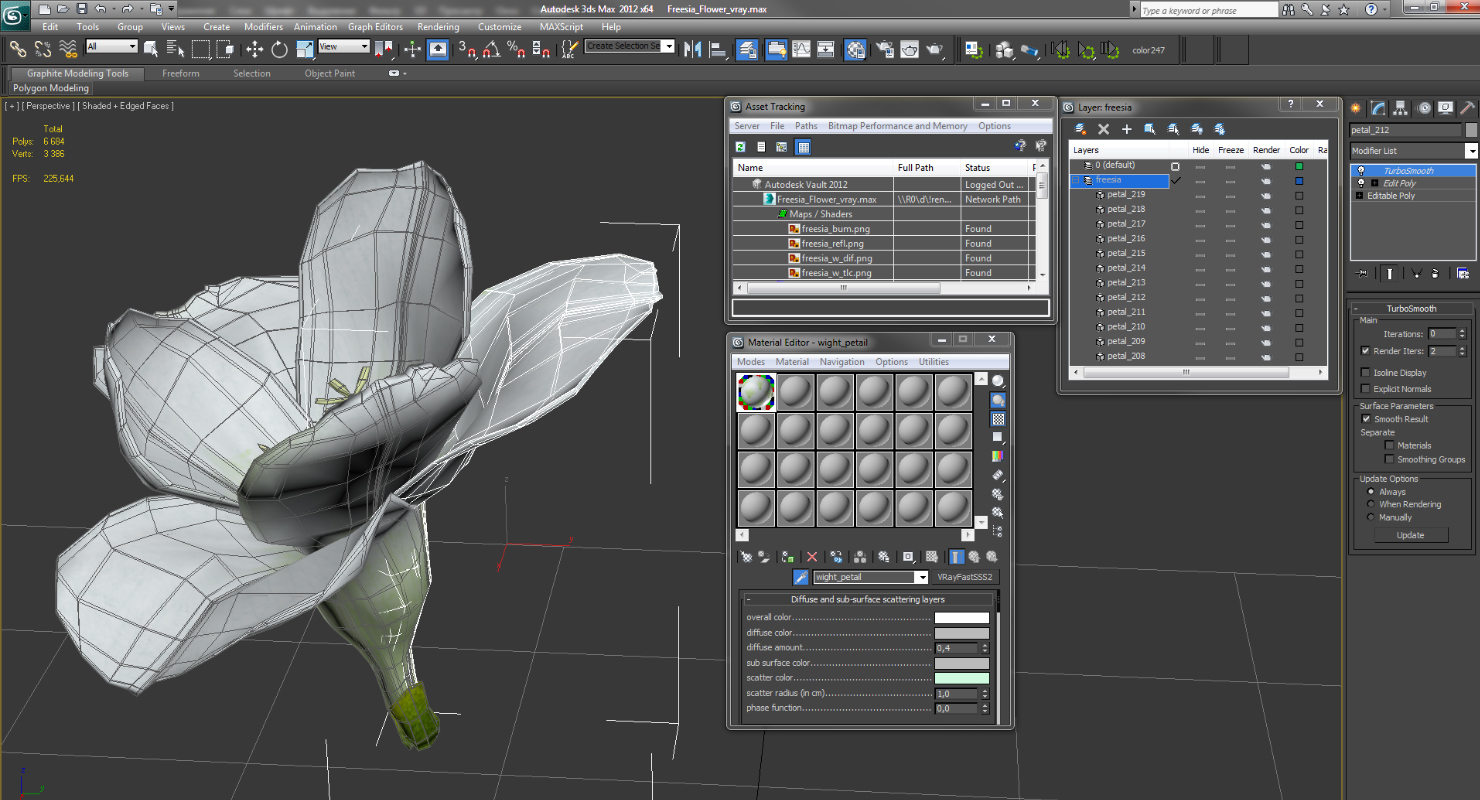Click the Update button
Screen dimensions: 1480x800
coord(1410,535)
